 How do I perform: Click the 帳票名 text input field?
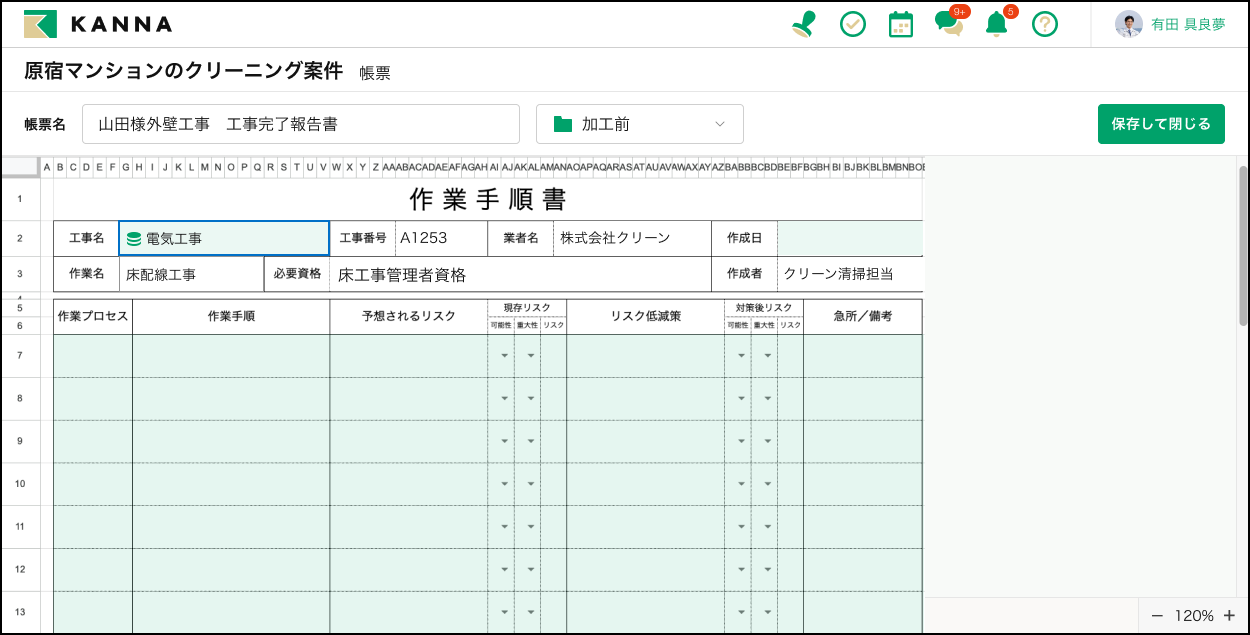pos(300,124)
